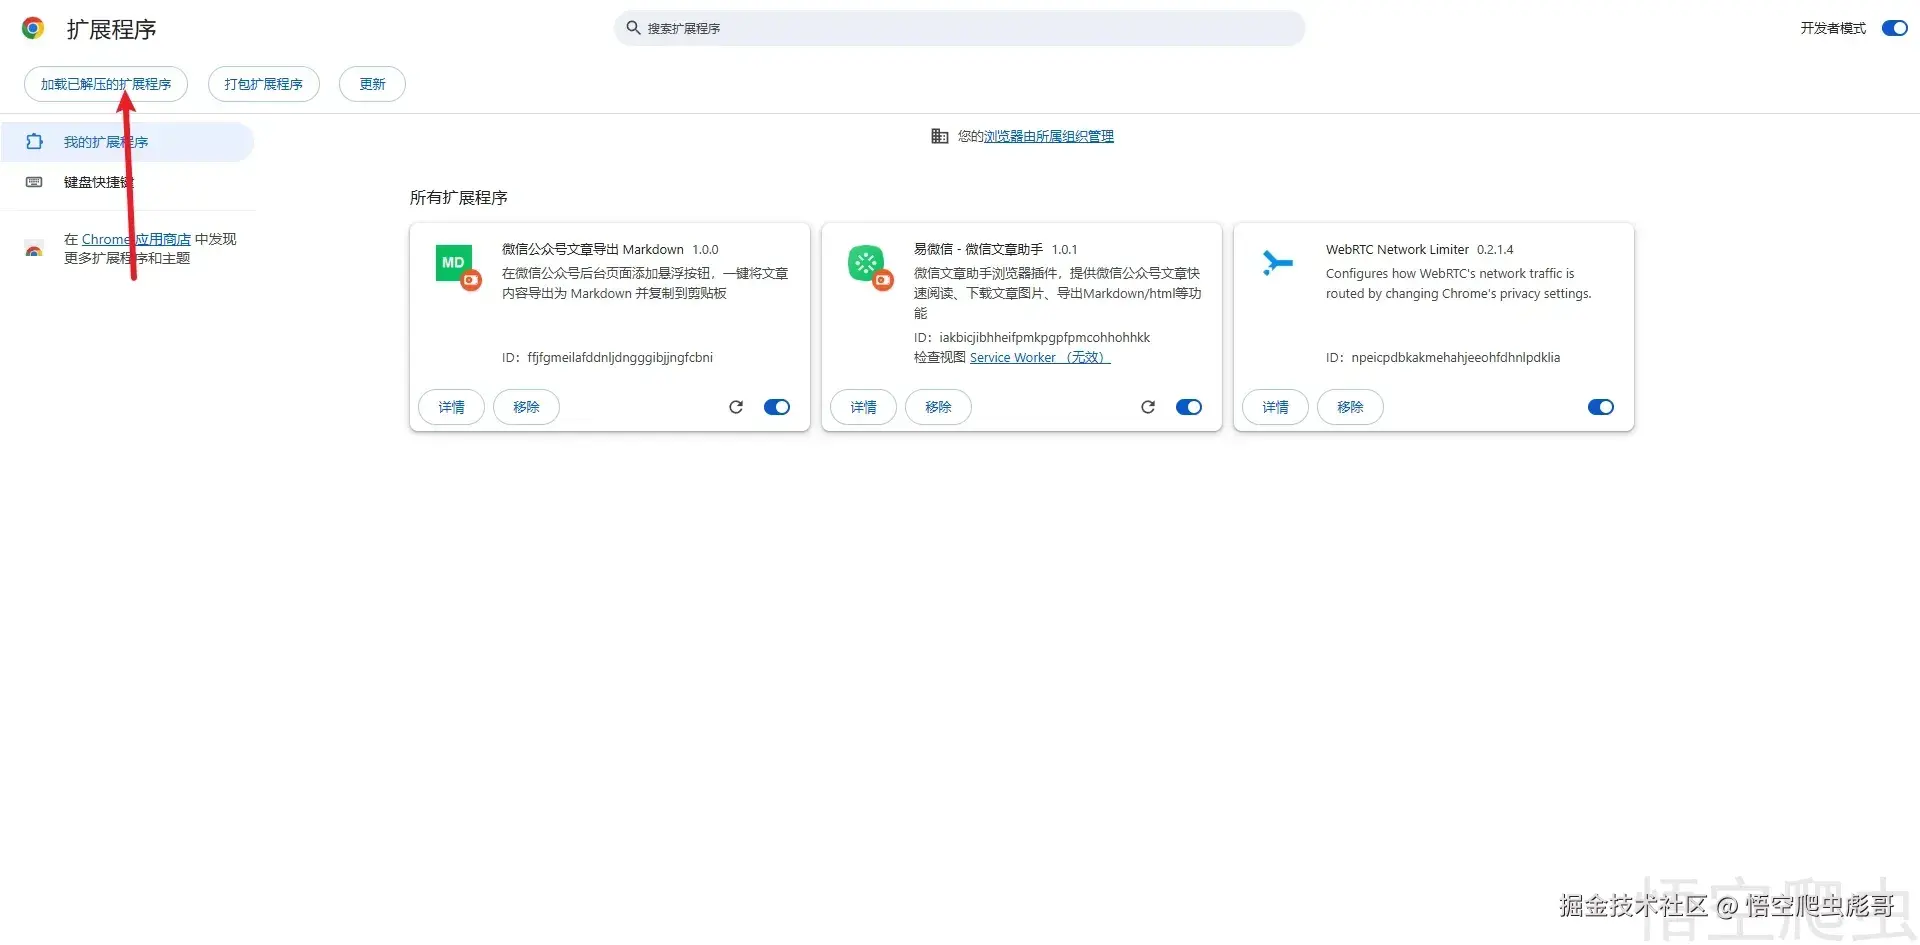This screenshot has width=1920, height=945.
Task: Turn off 开发者模式 developer mode
Action: 1894,28
